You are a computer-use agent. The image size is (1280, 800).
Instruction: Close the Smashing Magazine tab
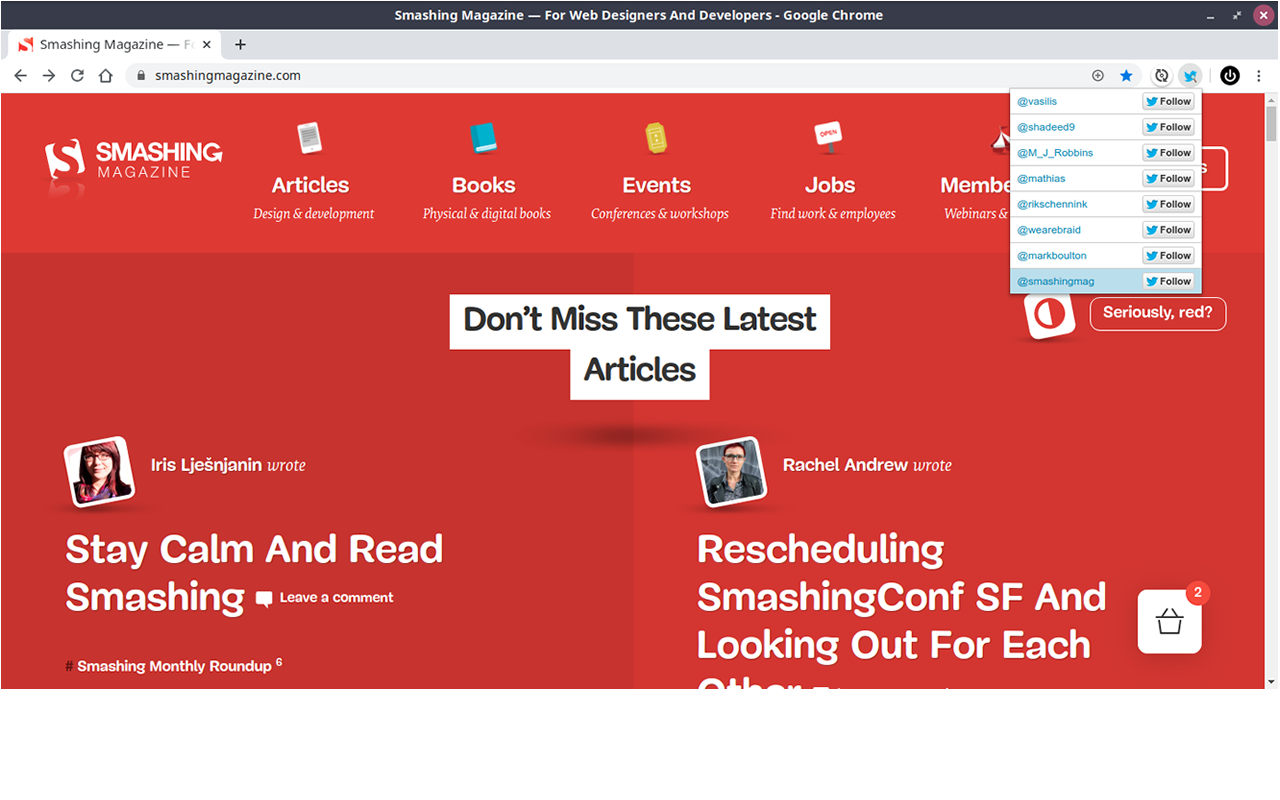[x=207, y=44]
